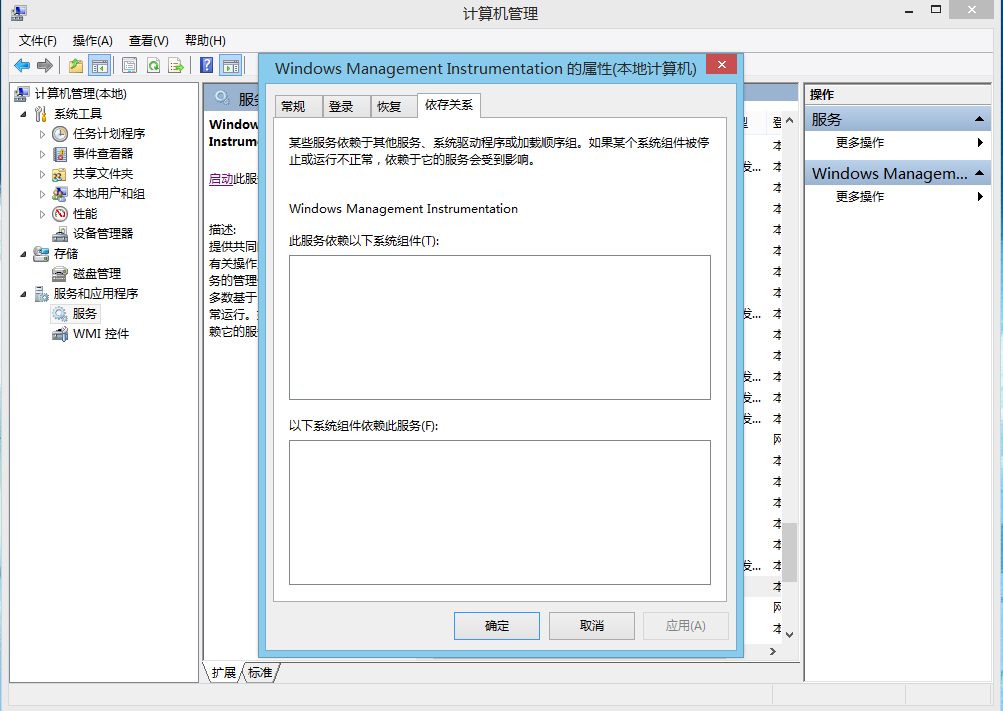Screen dimensions: 1003x711
Task: Open 设备管理器 tree item
Action: point(102,233)
